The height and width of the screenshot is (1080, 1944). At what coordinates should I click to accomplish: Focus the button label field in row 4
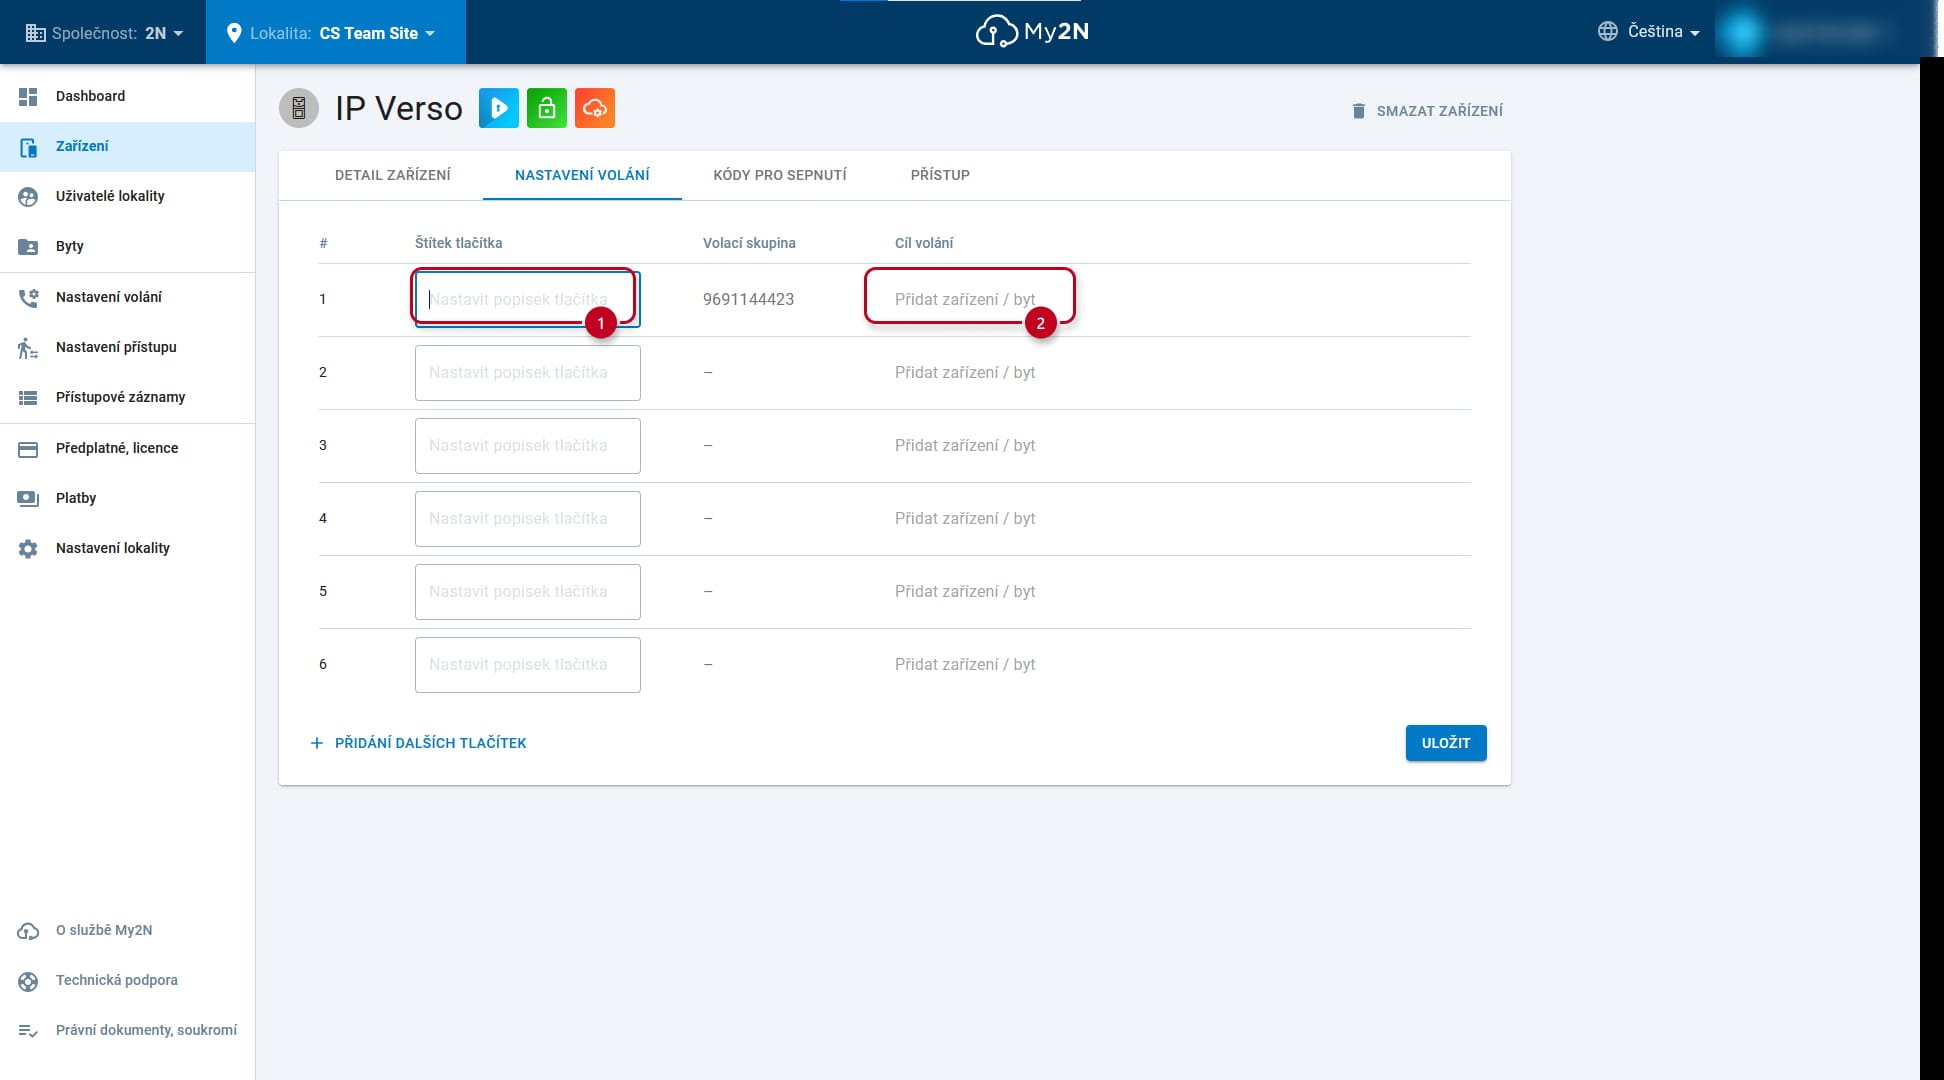(528, 519)
